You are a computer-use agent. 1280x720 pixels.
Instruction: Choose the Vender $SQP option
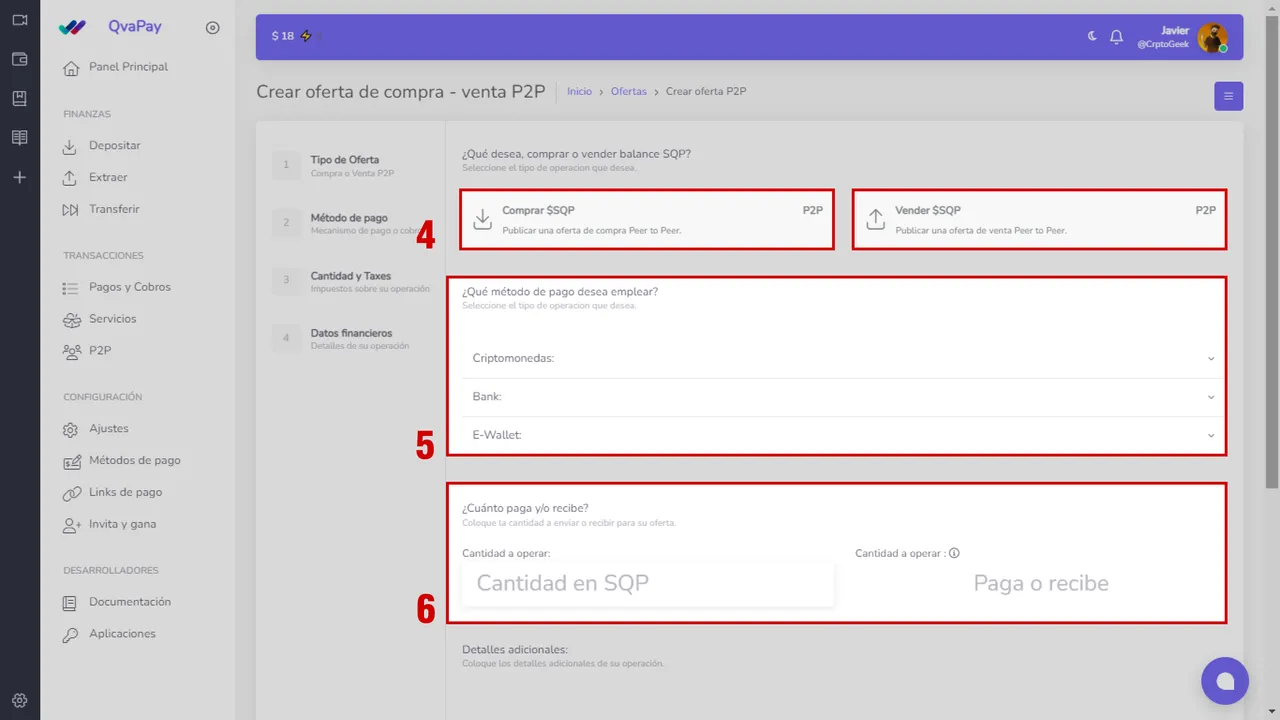(1040, 220)
